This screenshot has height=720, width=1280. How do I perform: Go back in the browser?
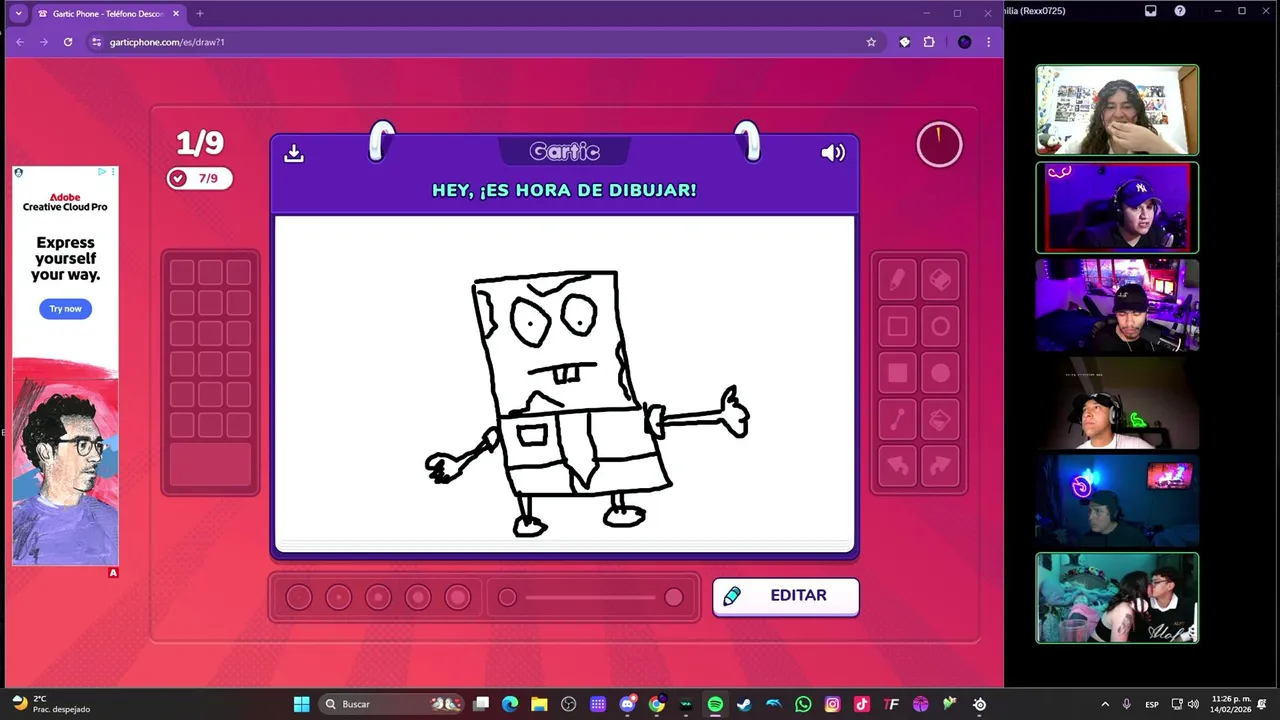click(x=19, y=42)
